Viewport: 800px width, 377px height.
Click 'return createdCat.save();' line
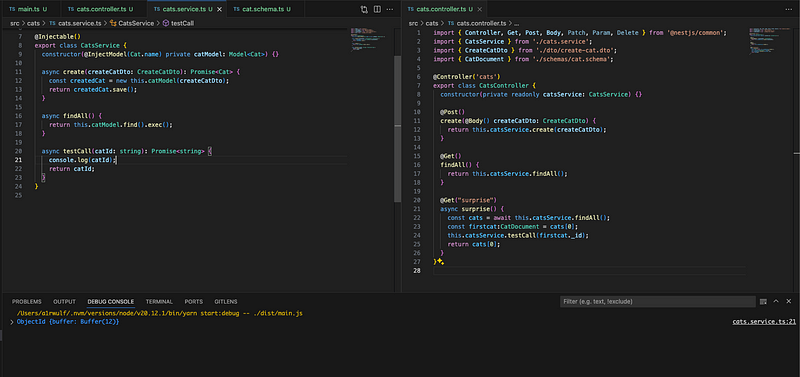click(93, 89)
